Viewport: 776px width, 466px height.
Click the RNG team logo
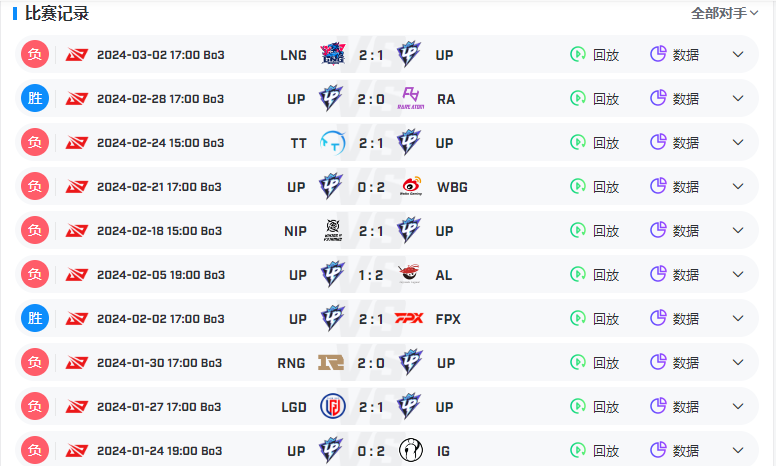coord(331,363)
